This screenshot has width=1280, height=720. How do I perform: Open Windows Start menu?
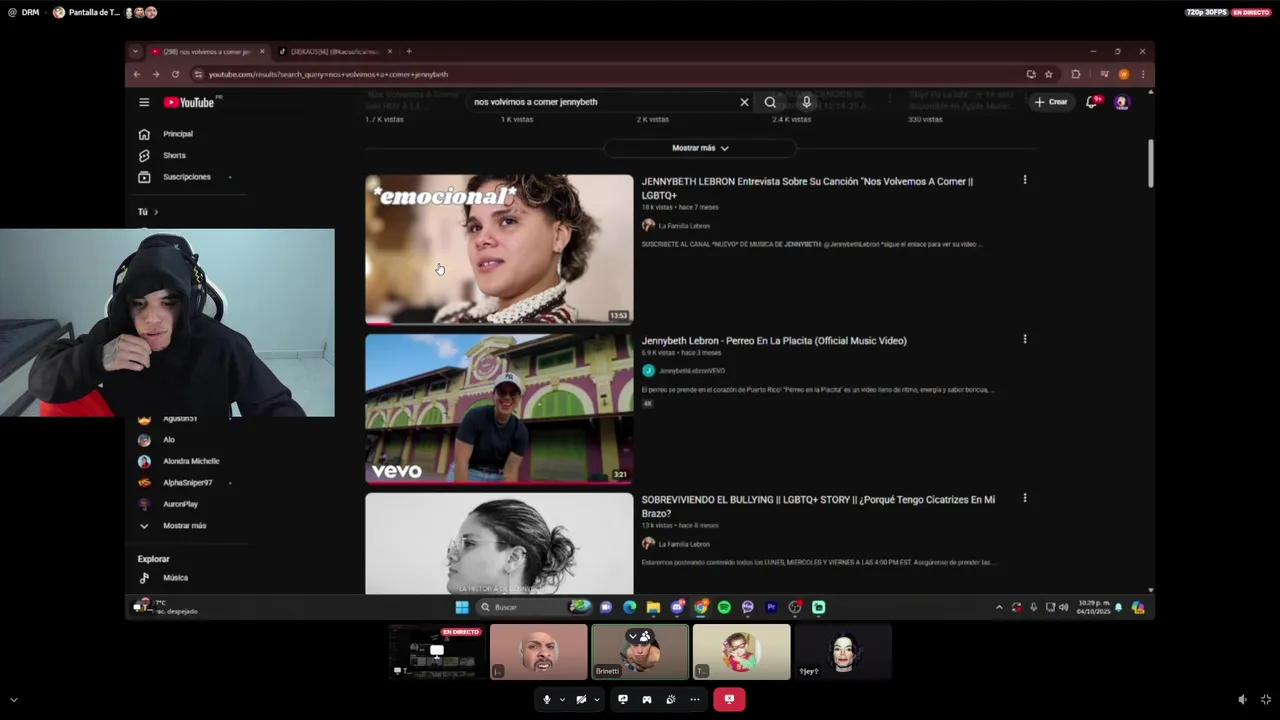[x=462, y=607]
